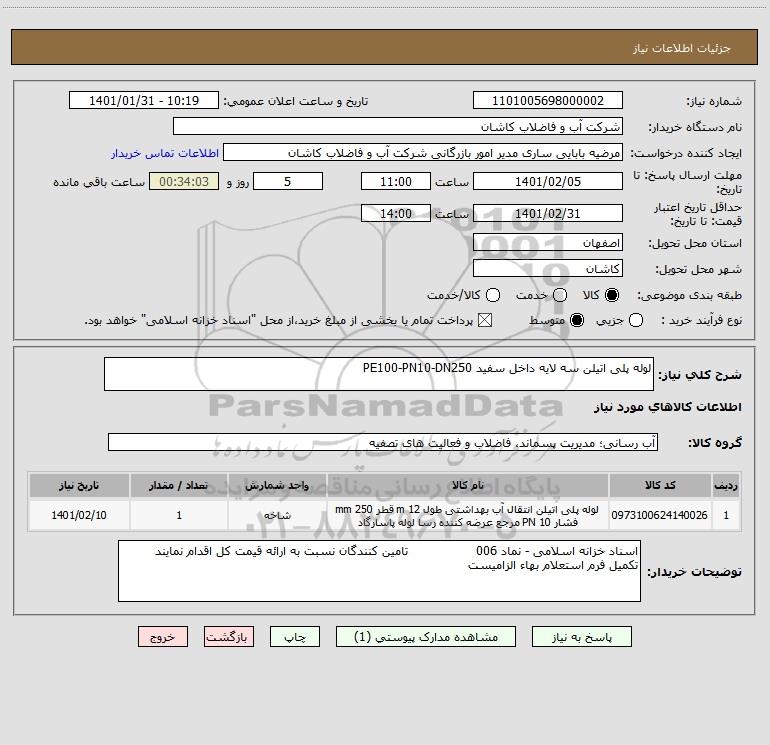Click the نام کالا column header
This screenshot has height=745, width=770.
(x=468, y=485)
